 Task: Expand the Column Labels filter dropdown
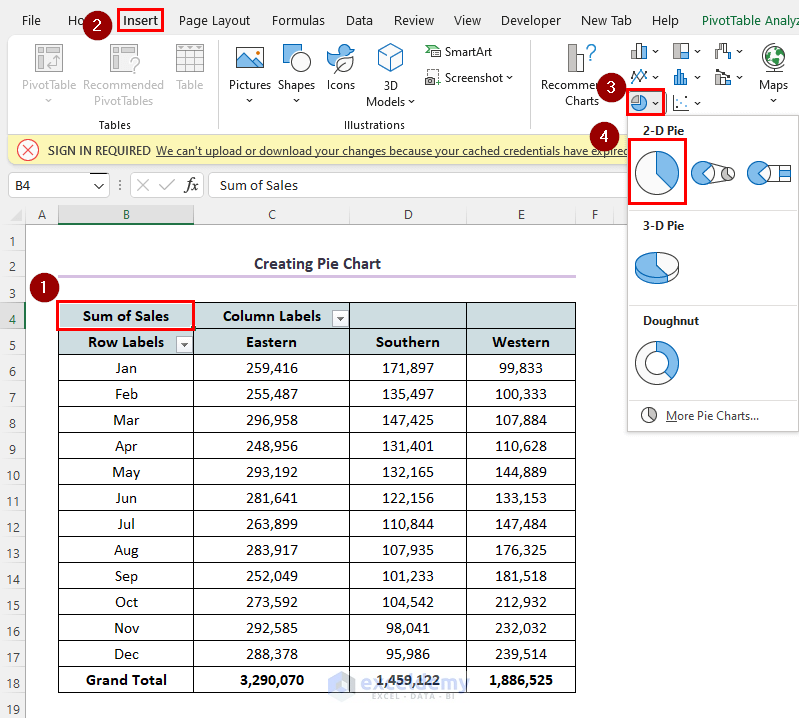[340, 317]
